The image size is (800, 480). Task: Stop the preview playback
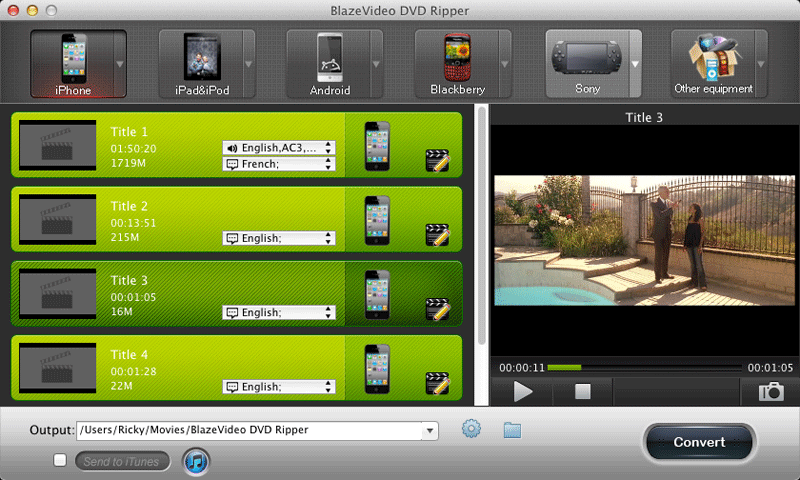582,392
